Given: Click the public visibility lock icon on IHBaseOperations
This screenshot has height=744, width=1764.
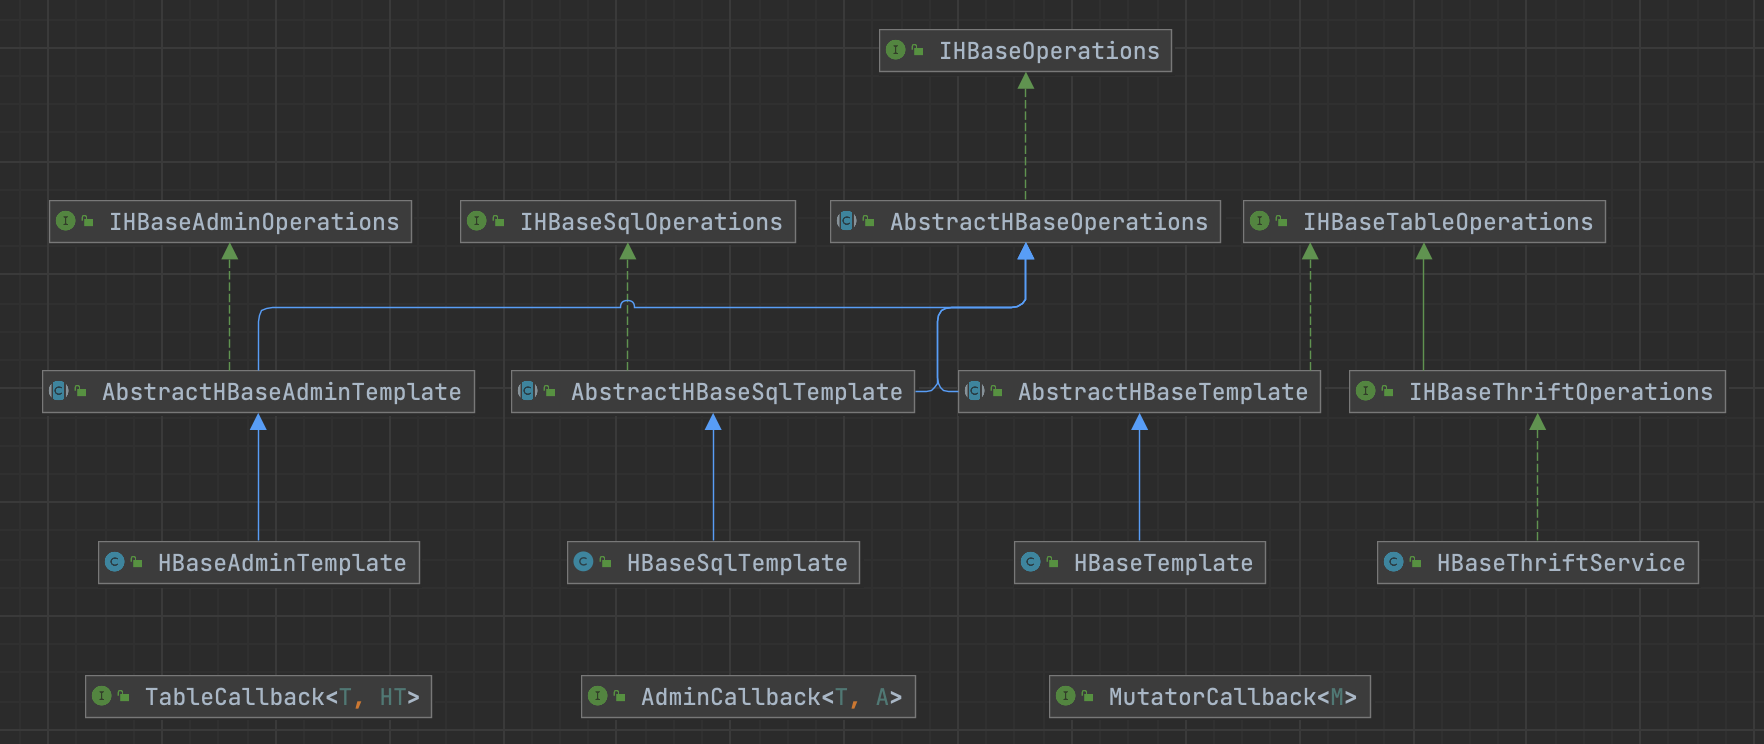Looking at the screenshot, I should (x=917, y=50).
